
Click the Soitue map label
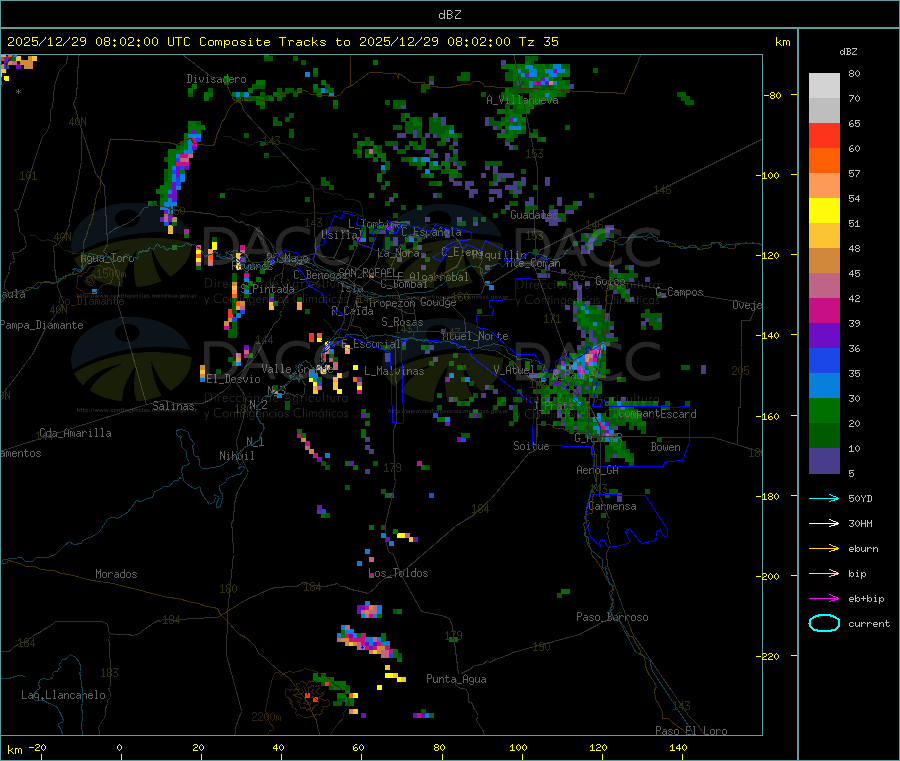[531, 446]
